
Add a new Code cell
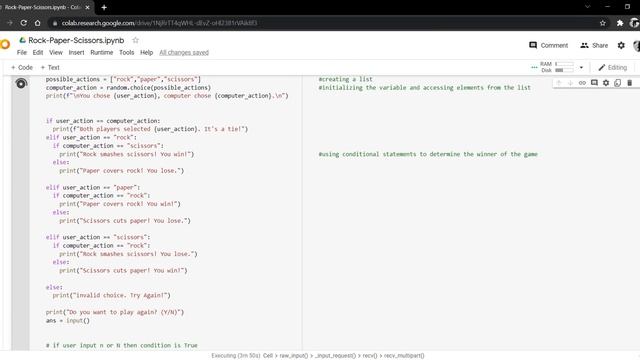tap(22, 67)
